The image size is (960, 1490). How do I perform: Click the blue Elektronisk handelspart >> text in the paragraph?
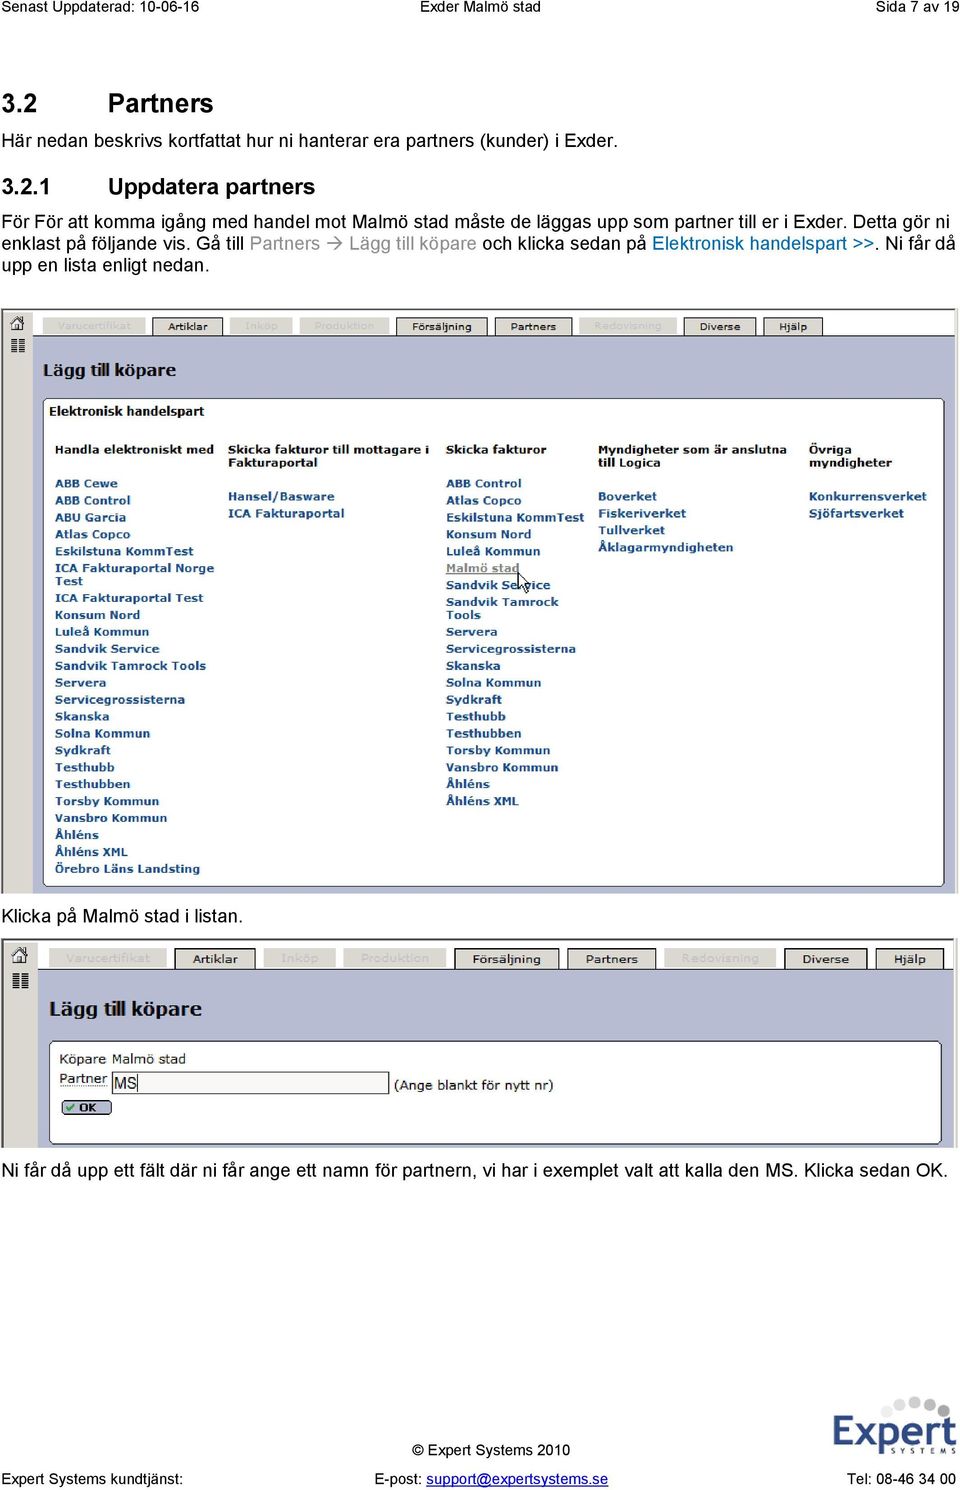coord(764,243)
